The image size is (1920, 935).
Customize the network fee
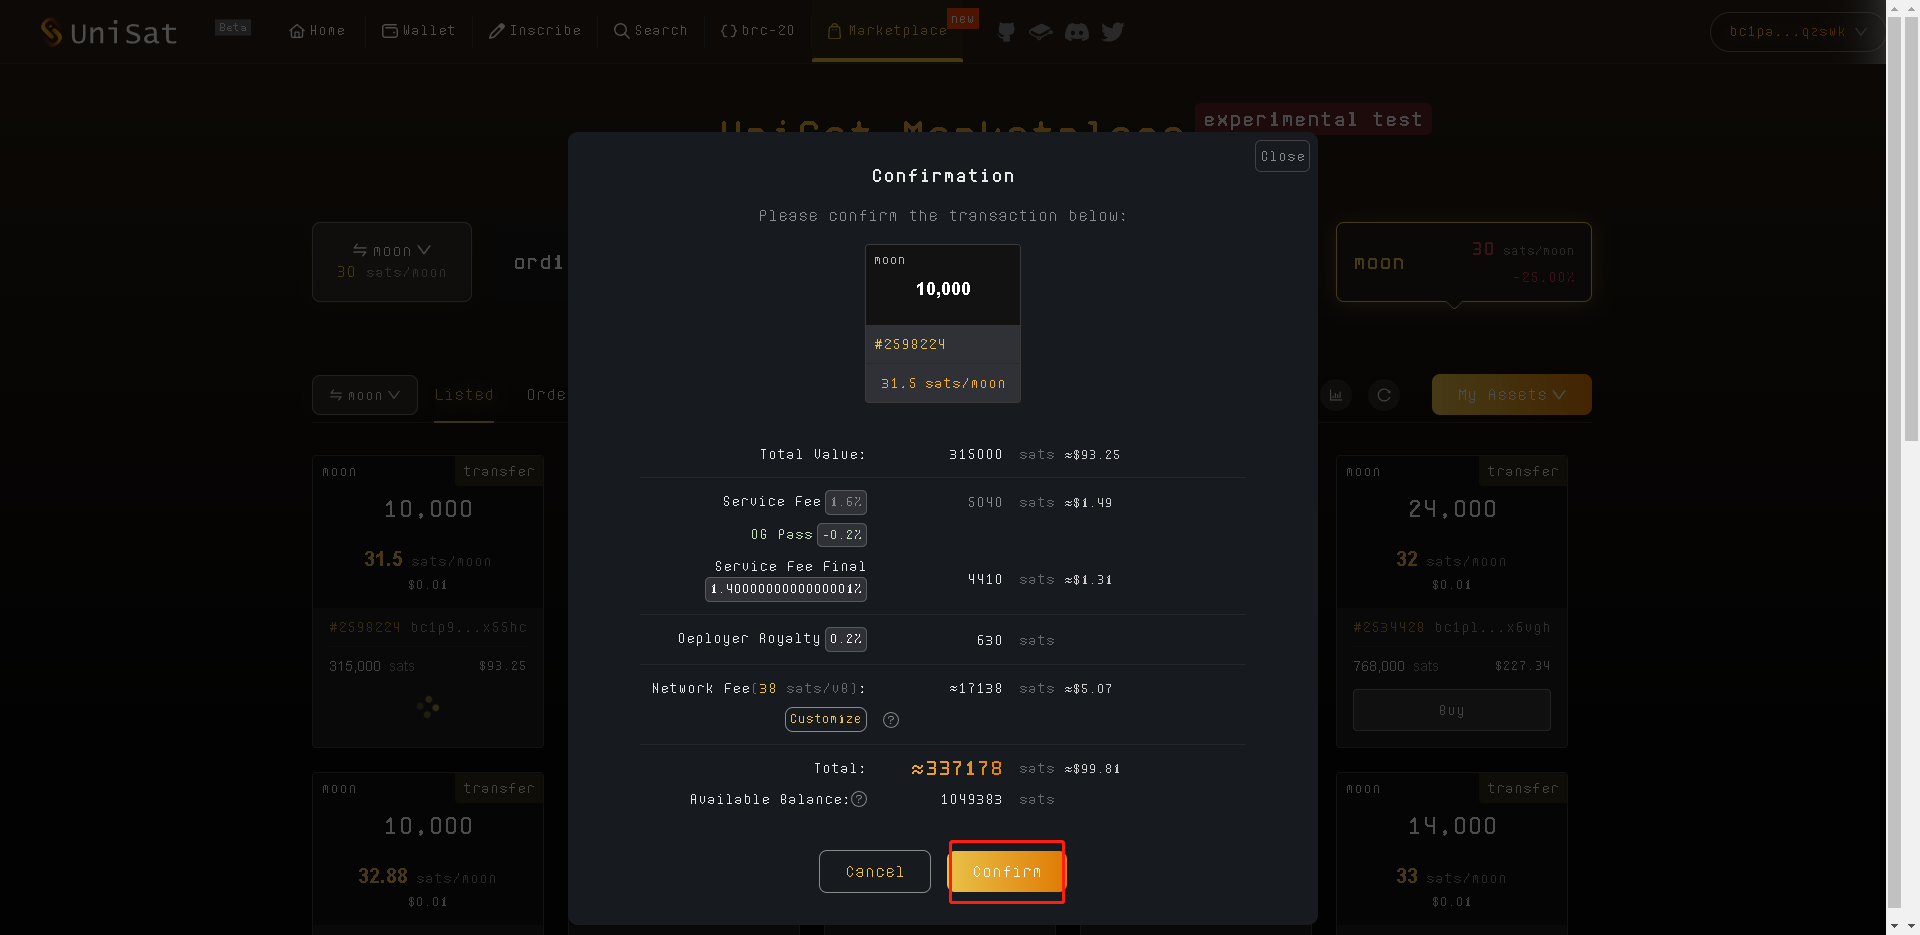(x=826, y=719)
